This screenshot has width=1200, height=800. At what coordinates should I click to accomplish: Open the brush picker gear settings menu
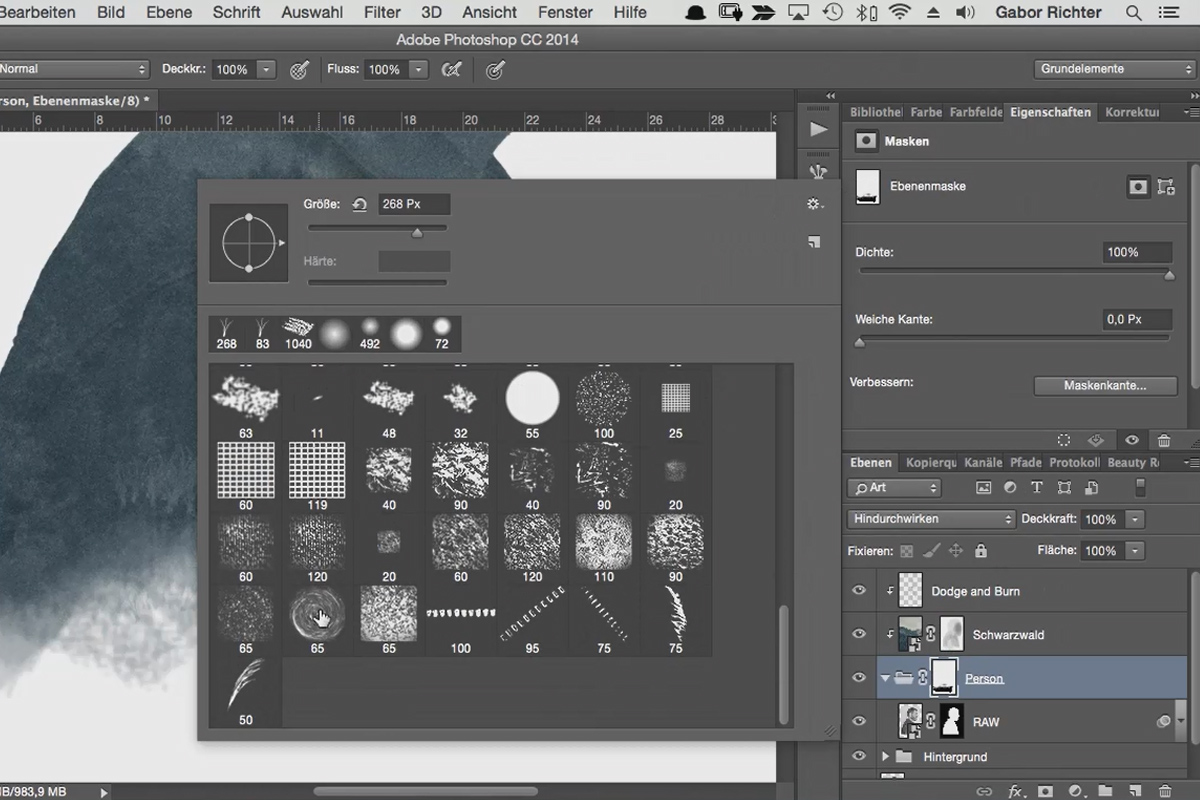pos(814,204)
